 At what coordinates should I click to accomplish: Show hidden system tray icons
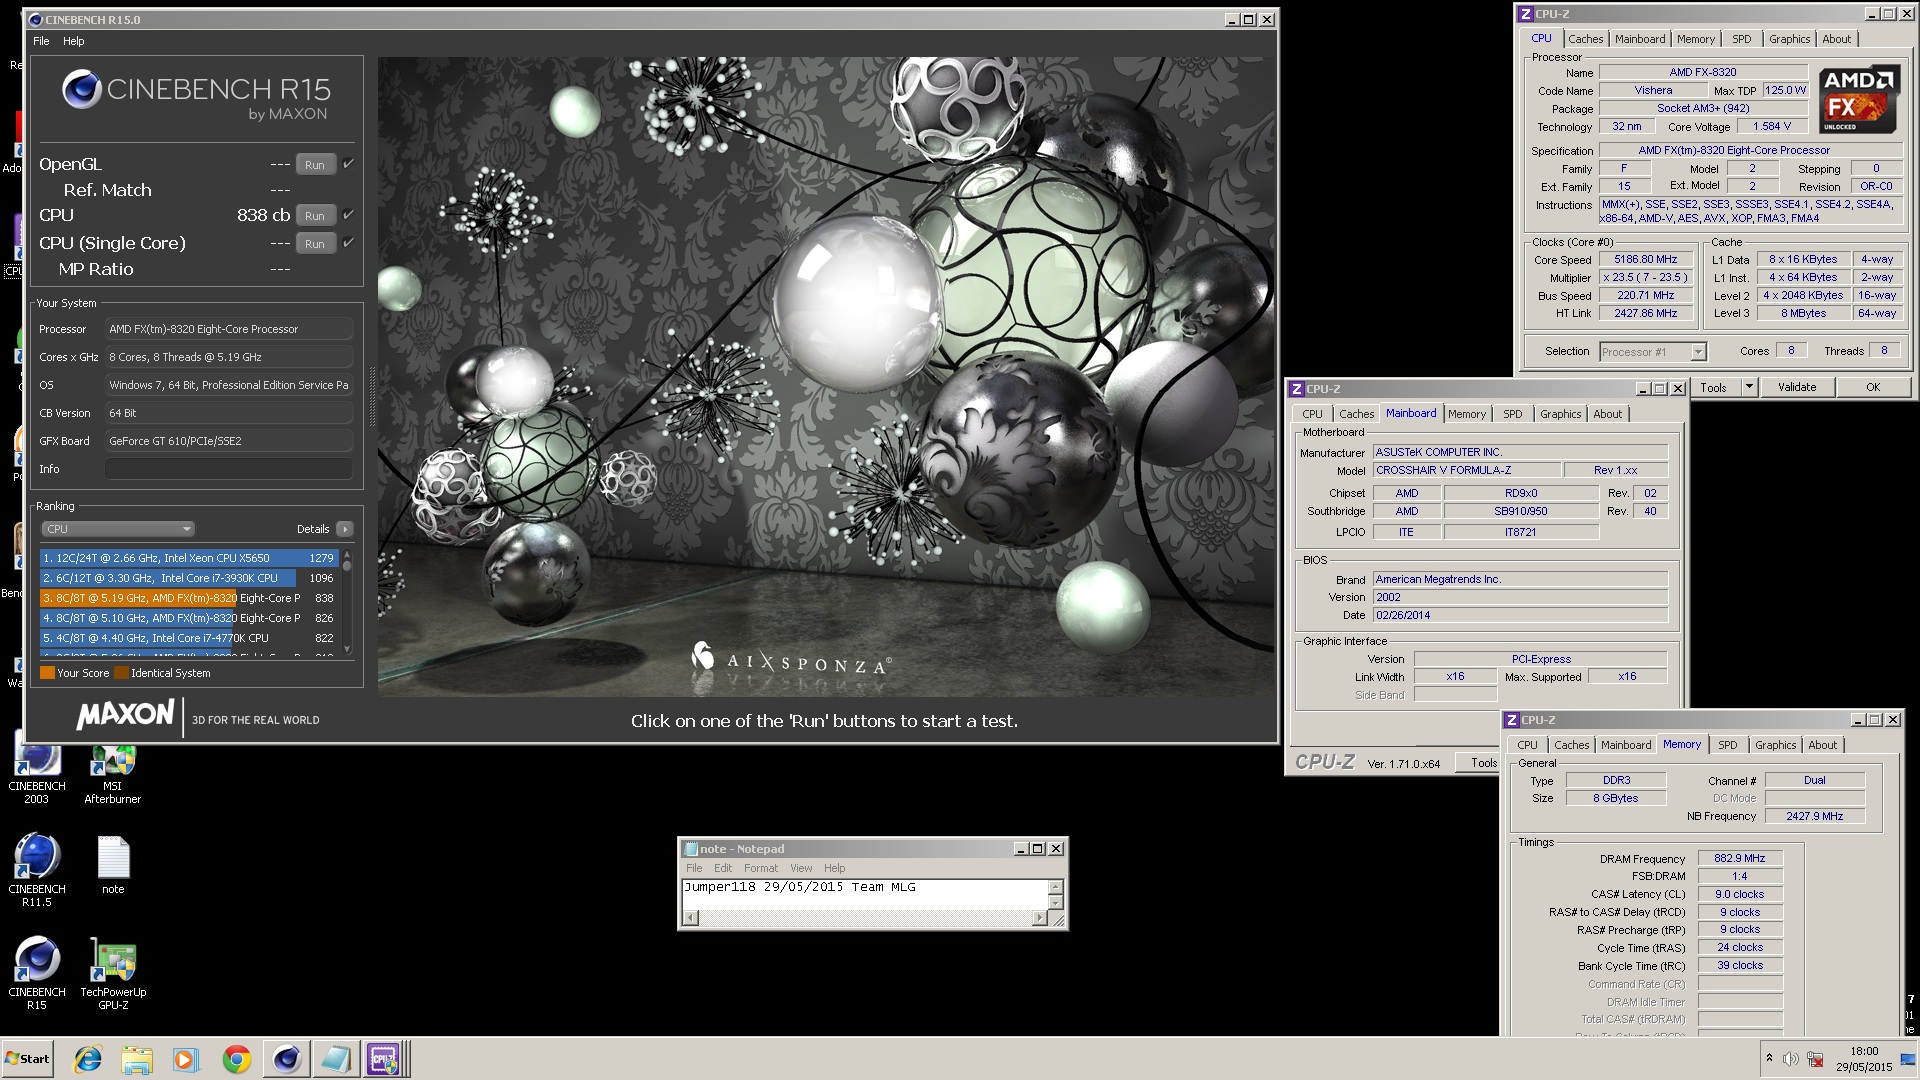(x=1769, y=1058)
